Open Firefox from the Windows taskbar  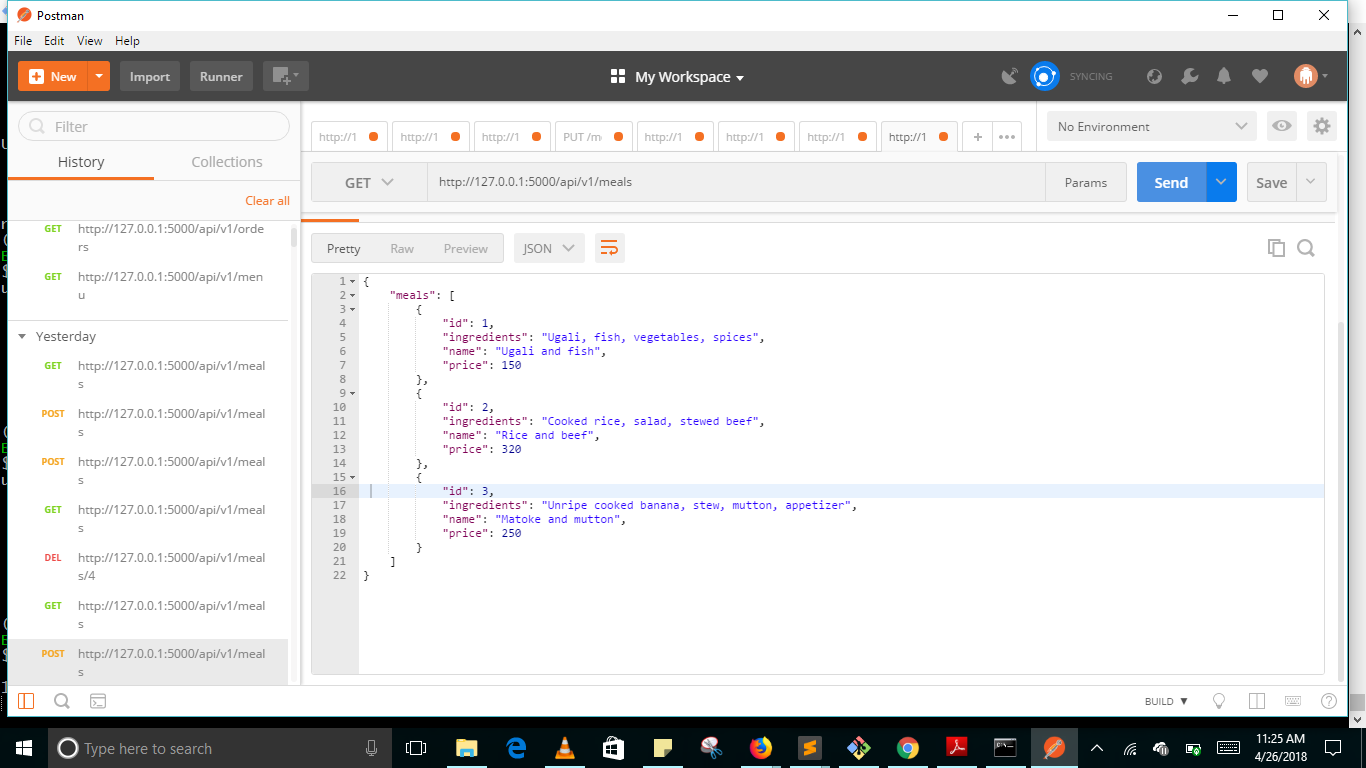coord(760,747)
